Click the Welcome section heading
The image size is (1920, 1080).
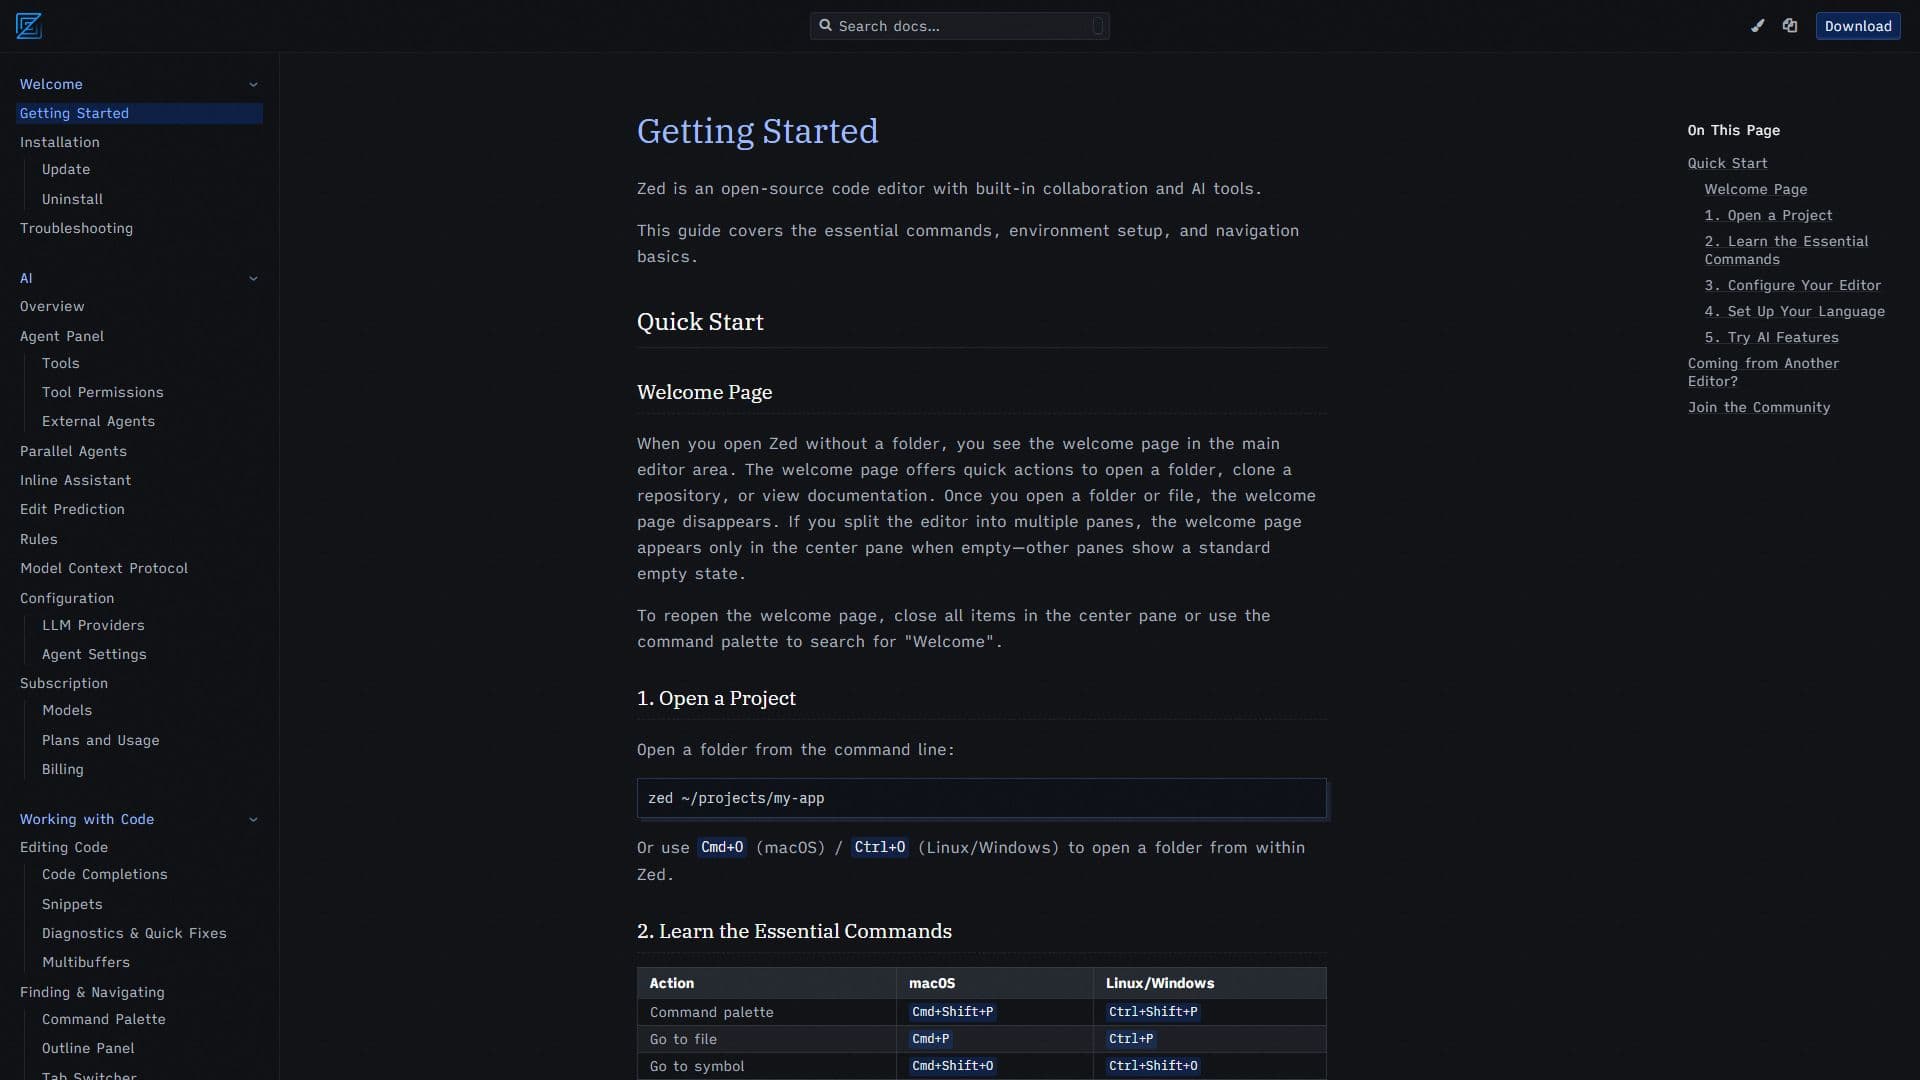(x=51, y=84)
